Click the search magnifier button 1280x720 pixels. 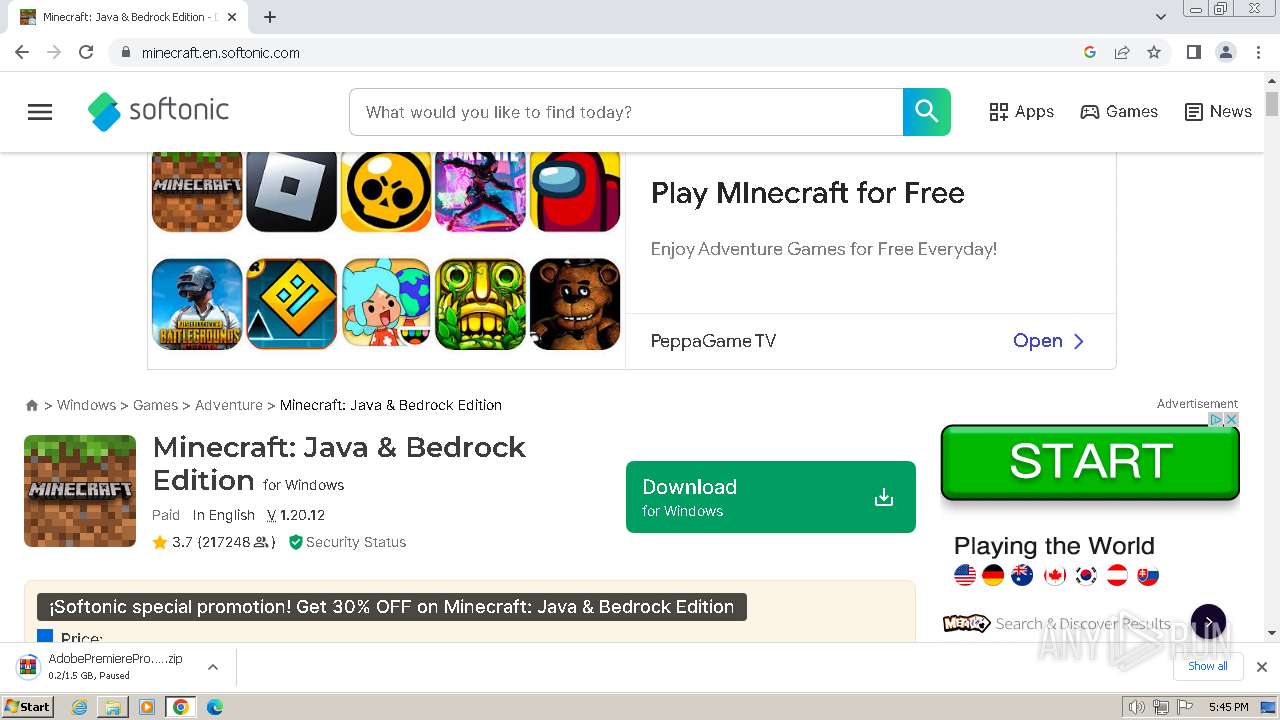tap(927, 112)
